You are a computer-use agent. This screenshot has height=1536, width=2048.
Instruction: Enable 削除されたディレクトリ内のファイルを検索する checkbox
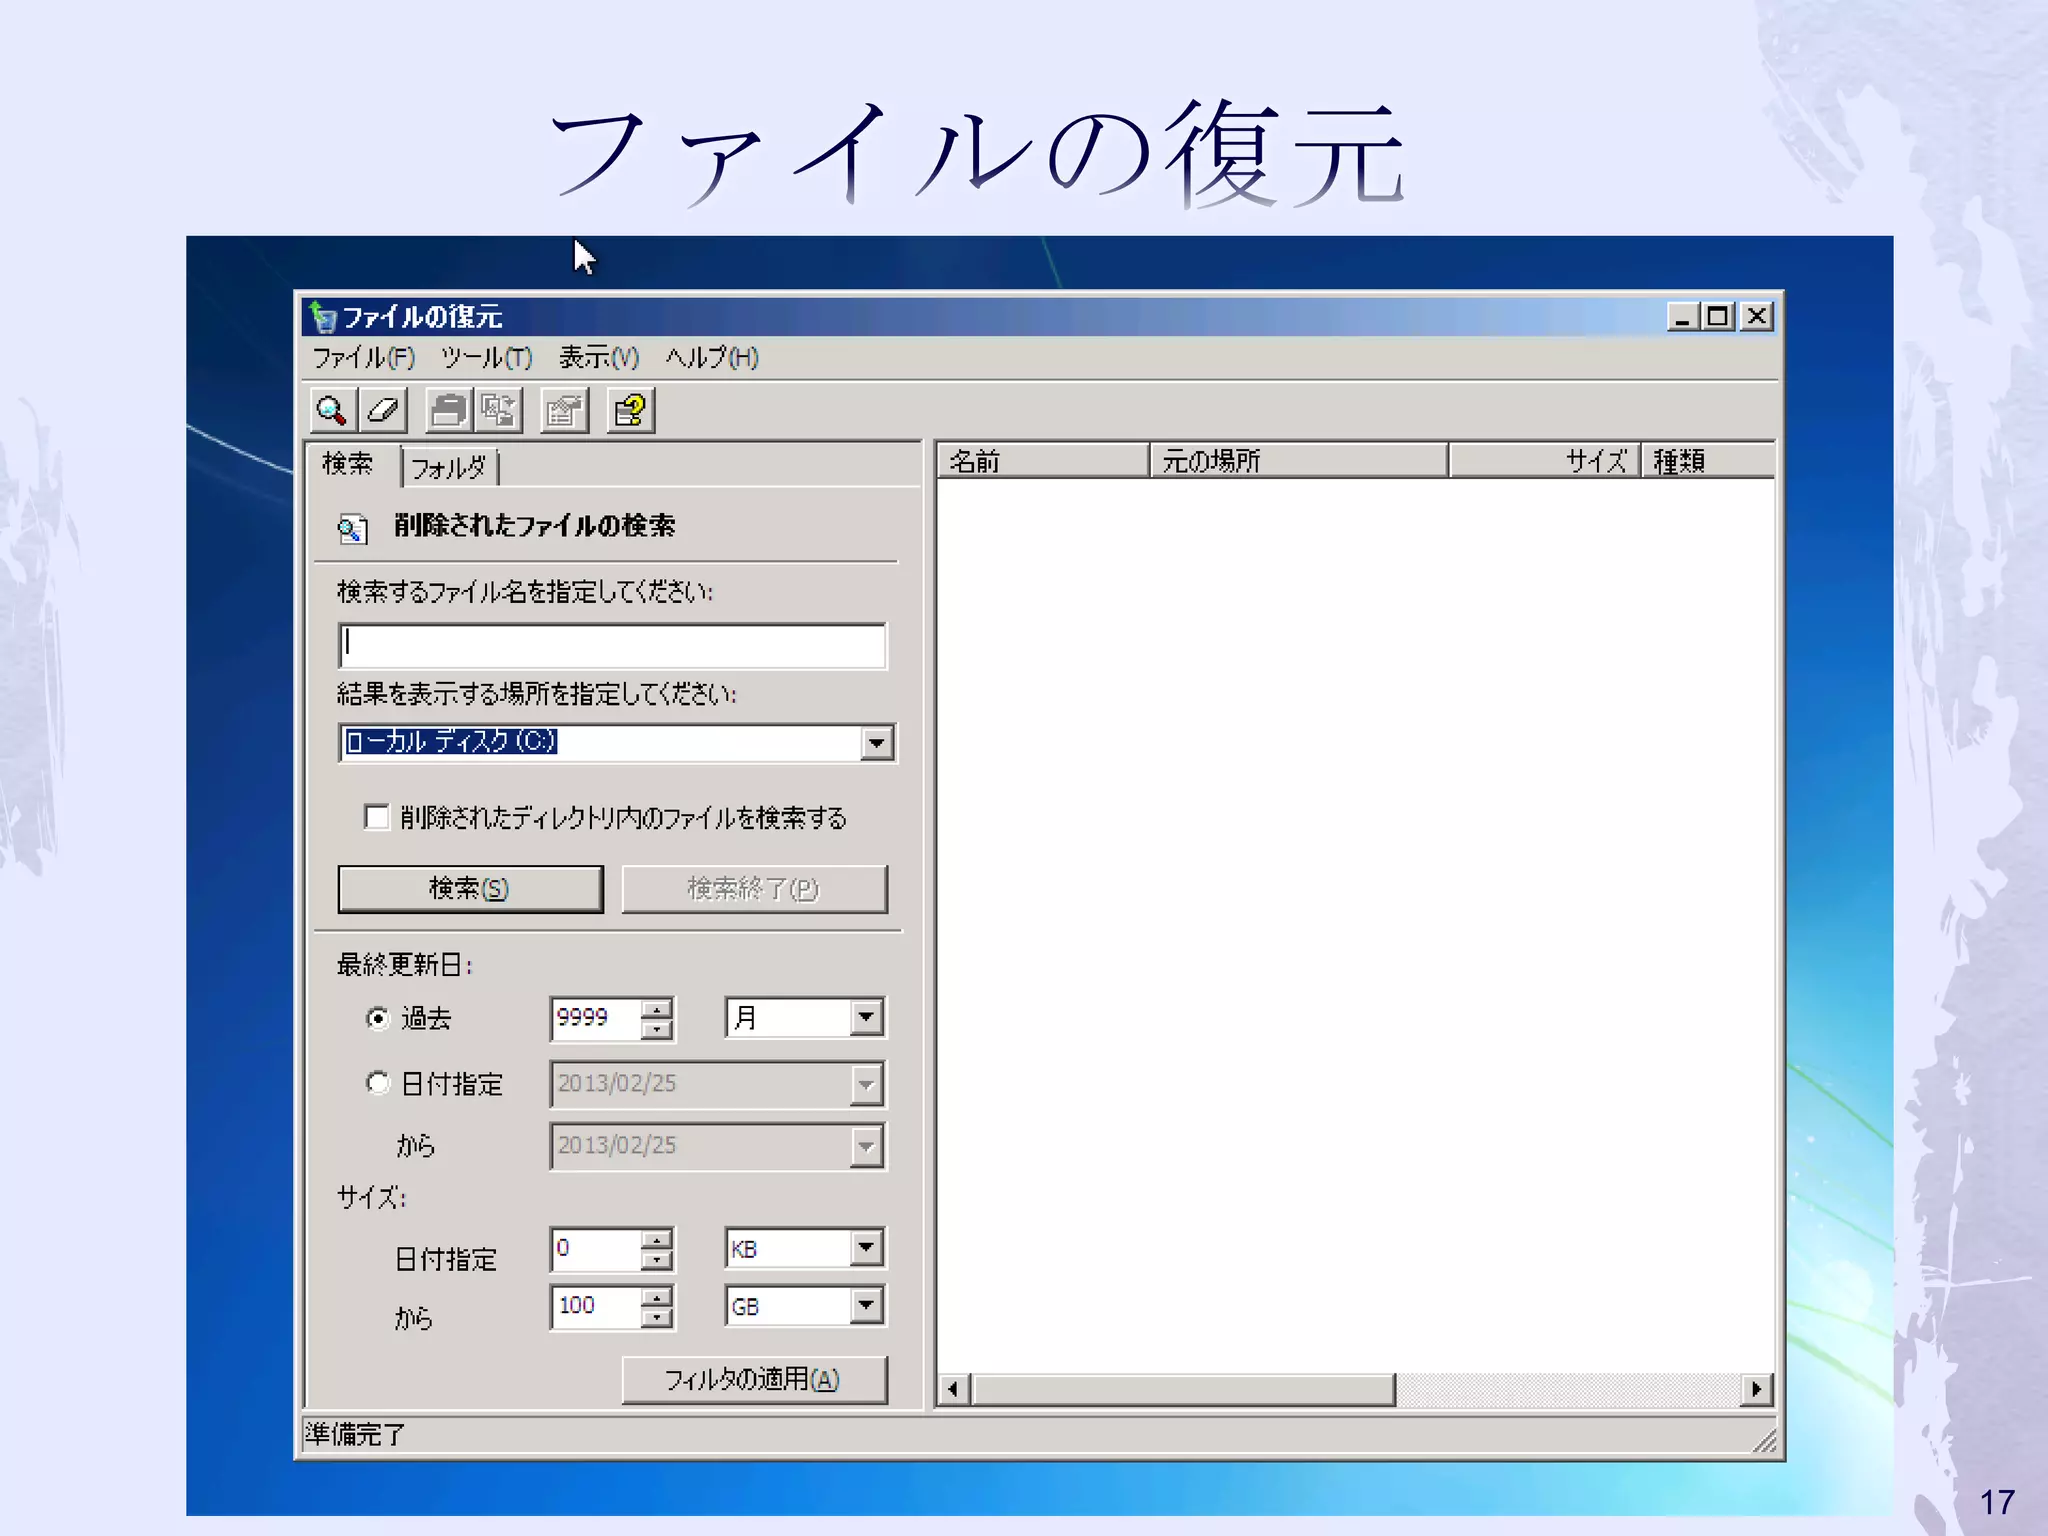tap(377, 817)
